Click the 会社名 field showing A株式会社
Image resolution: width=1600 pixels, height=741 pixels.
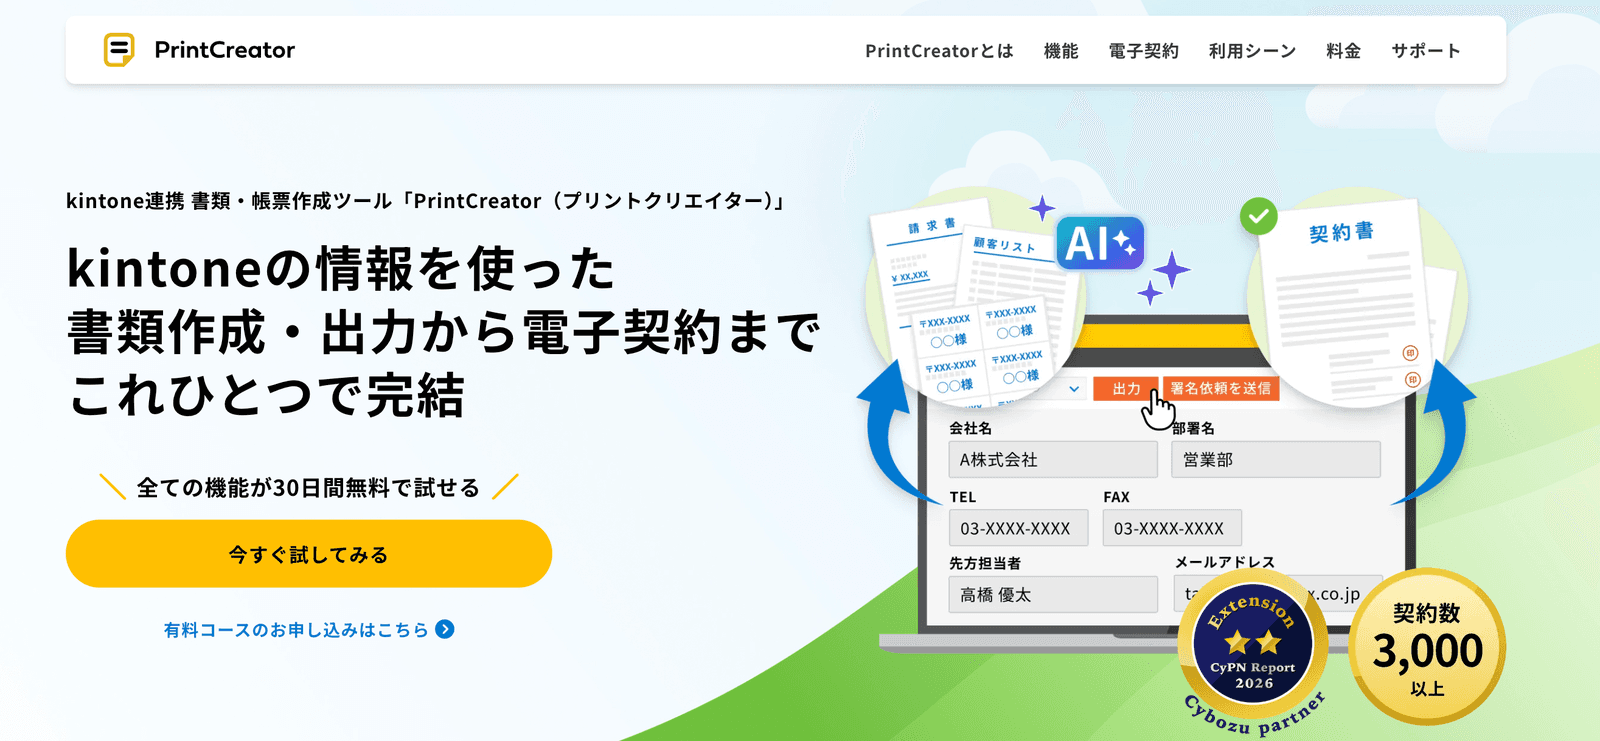point(1053,460)
